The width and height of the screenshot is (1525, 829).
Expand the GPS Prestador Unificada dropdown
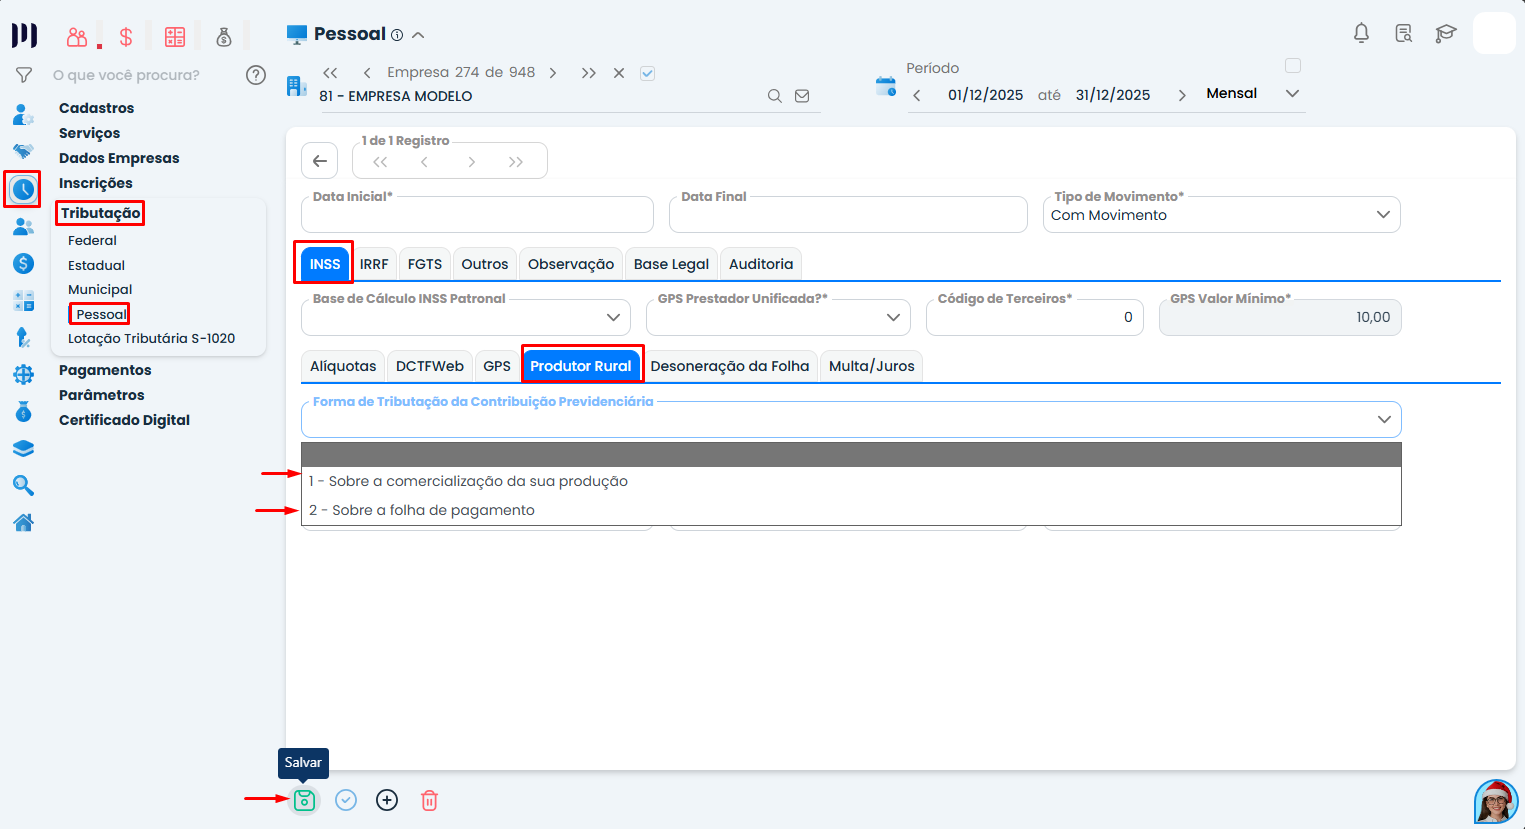(893, 317)
